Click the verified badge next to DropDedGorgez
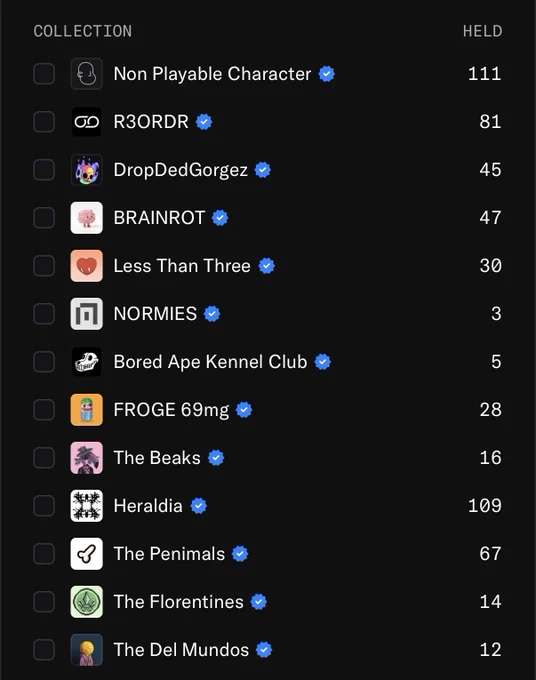This screenshot has width=536, height=680. point(262,170)
